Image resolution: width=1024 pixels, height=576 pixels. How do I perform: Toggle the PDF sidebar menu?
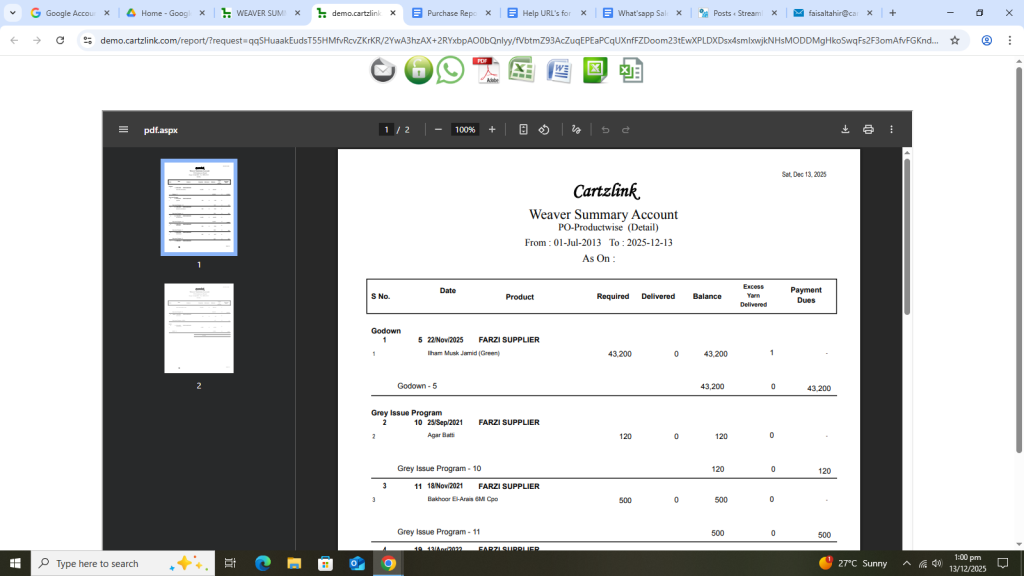(x=123, y=130)
